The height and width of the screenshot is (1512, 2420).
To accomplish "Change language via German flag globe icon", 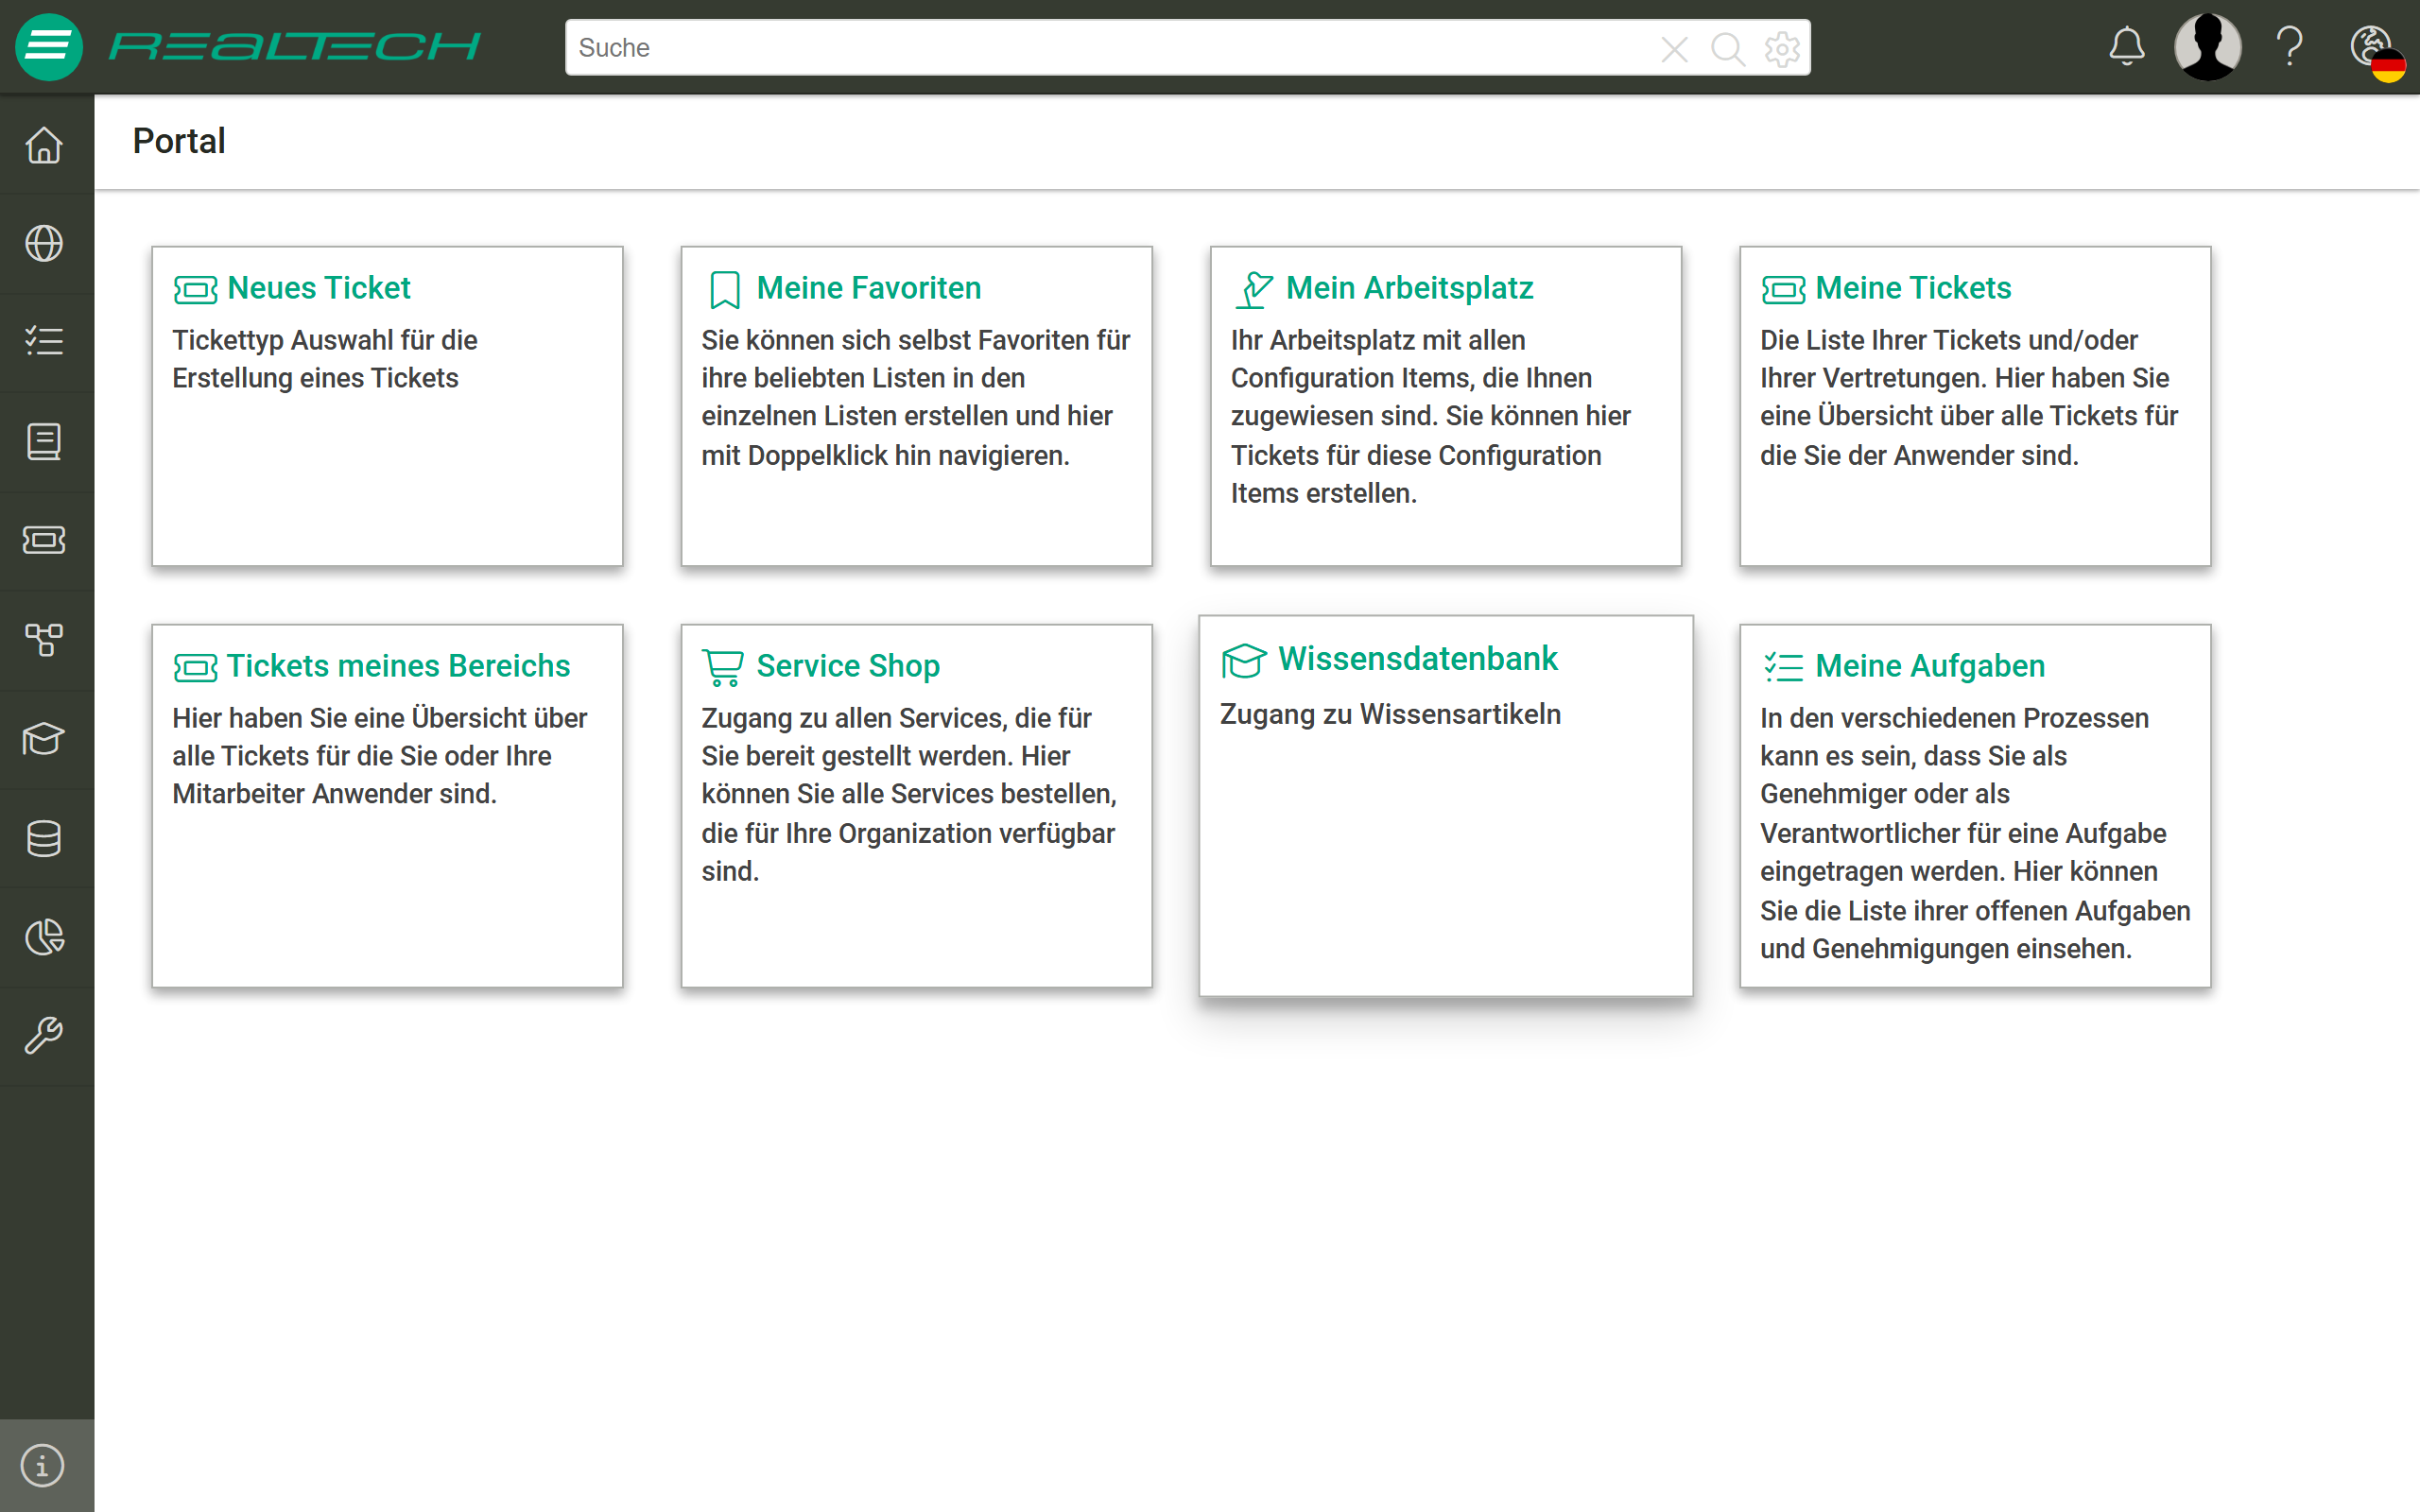I will tap(2377, 52).
